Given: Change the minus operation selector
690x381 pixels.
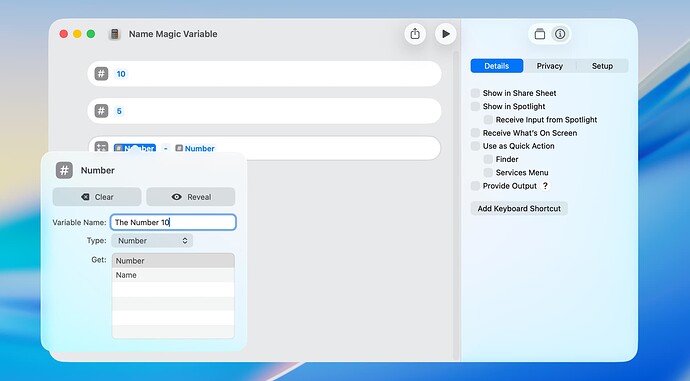Looking at the screenshot, I should point(165,148).
